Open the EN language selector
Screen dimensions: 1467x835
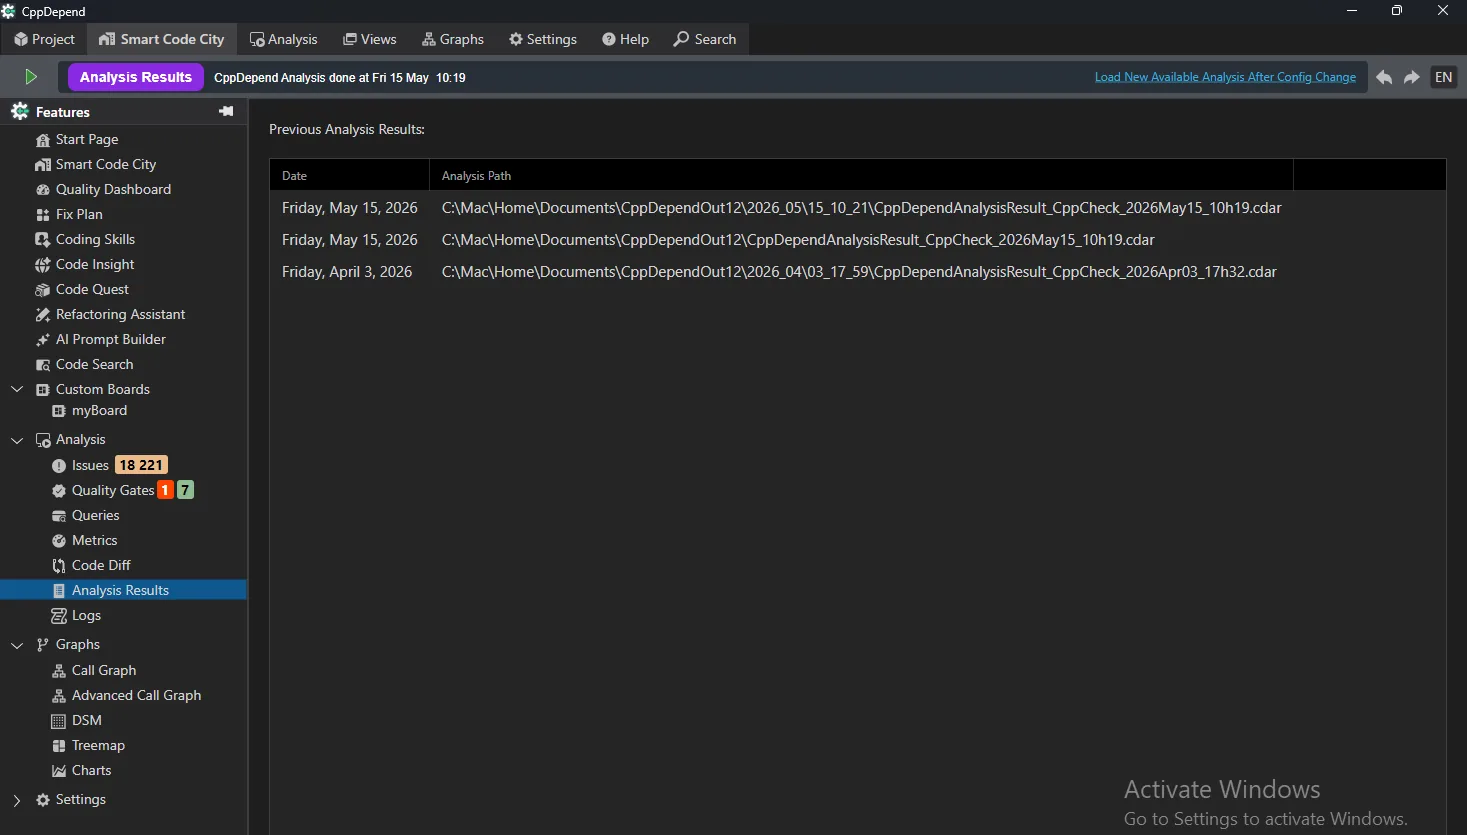point(1443,77)
